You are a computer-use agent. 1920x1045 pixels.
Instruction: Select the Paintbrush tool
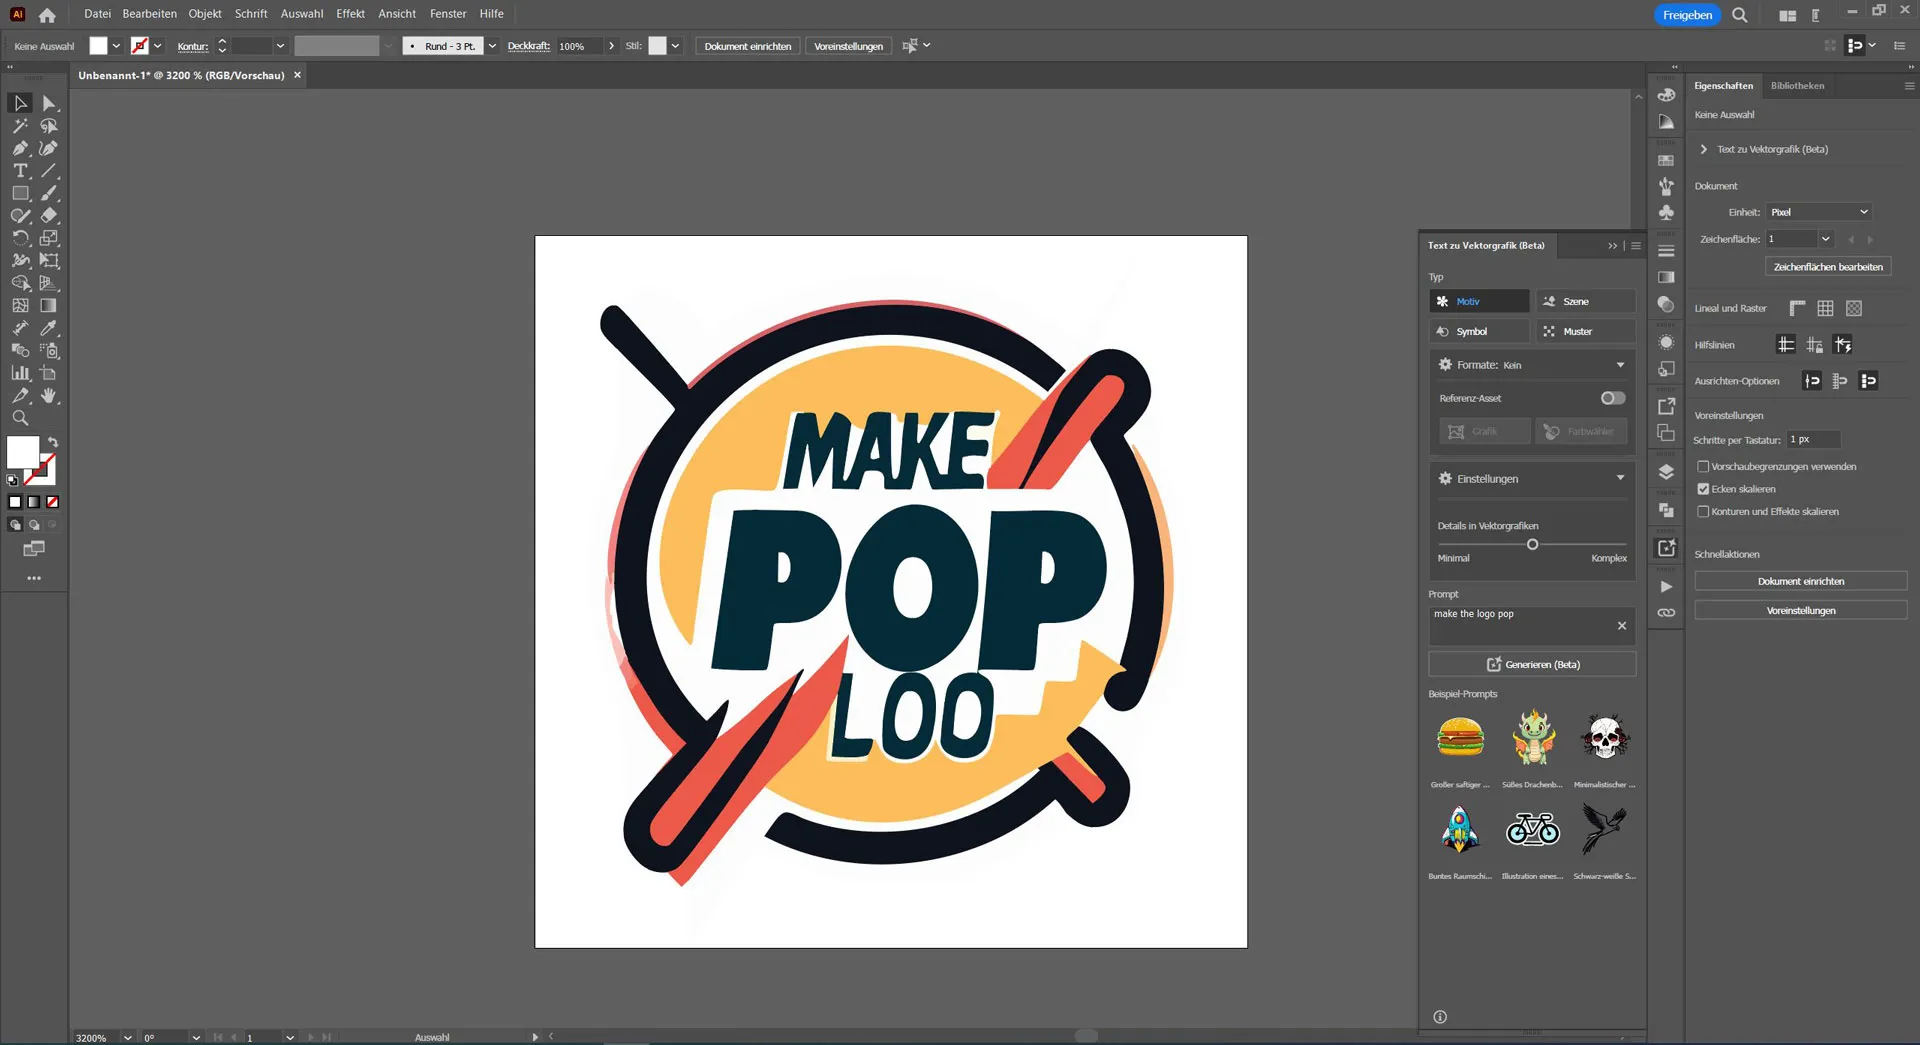(49, 193)
